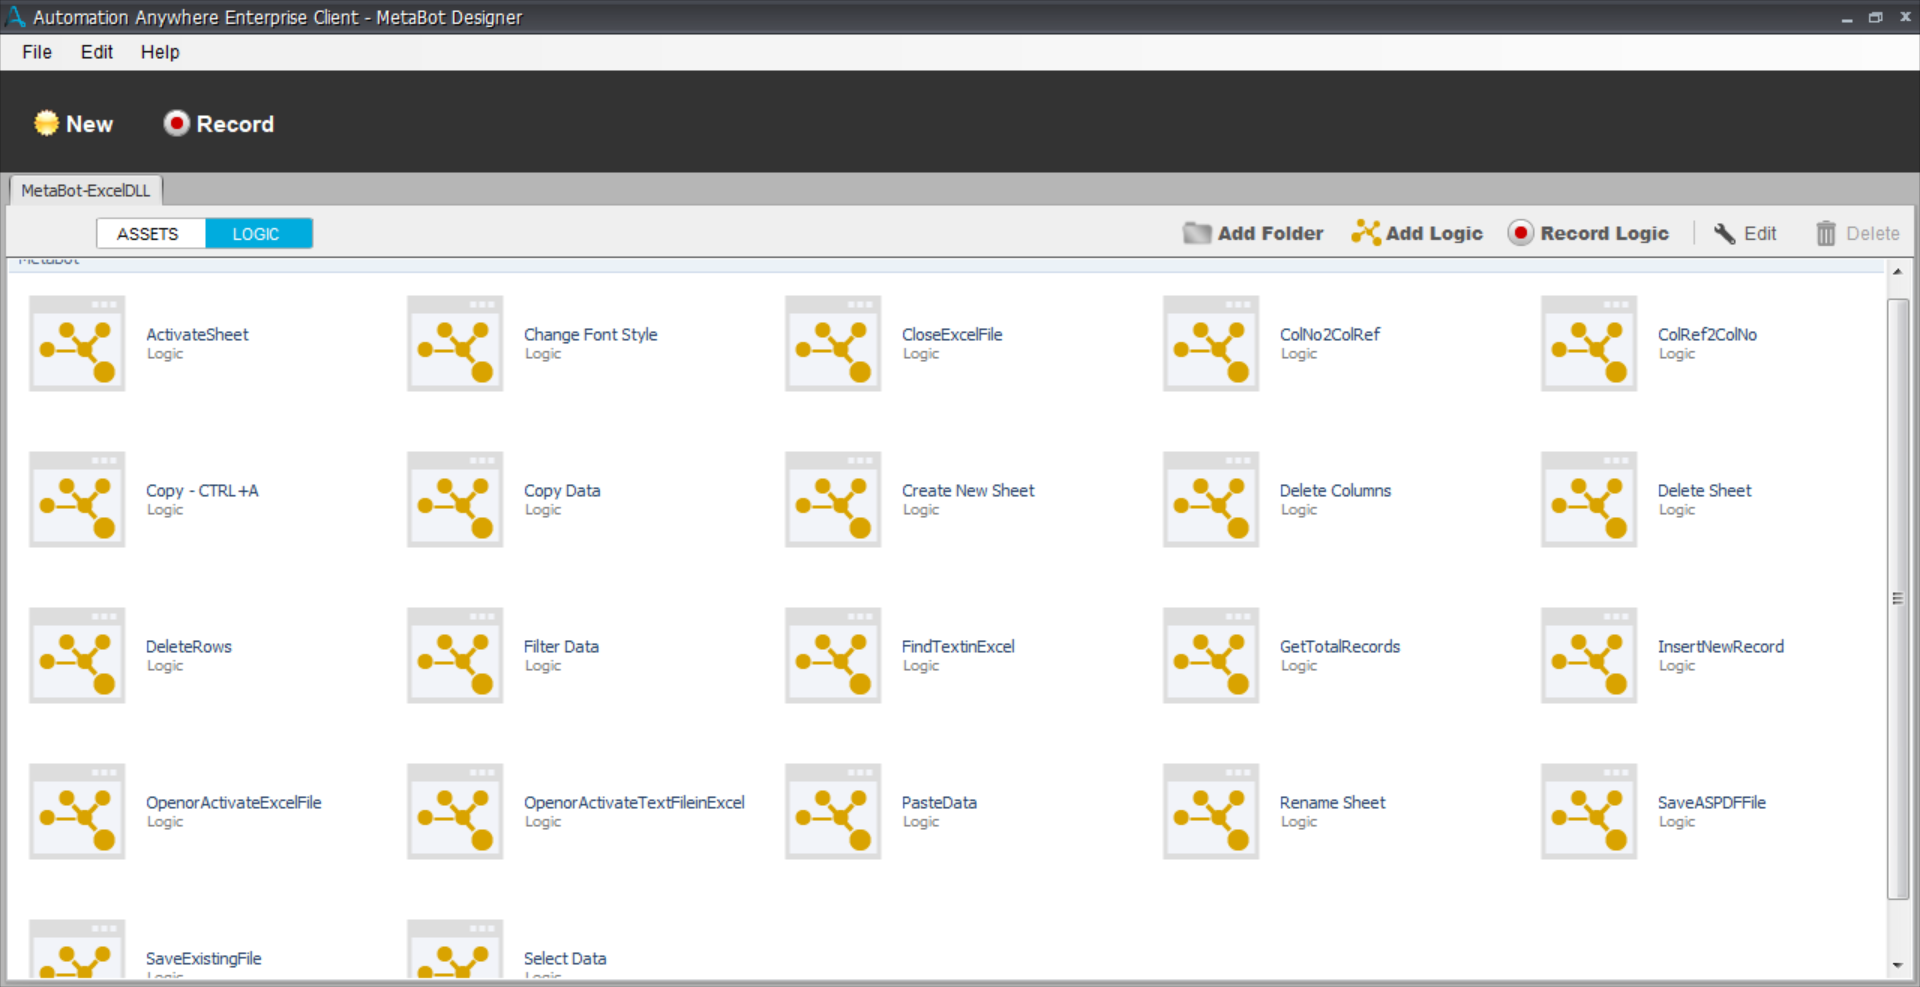The image size is (1920, 987).
Task: Select the ColNo2ColRef logic icon
Action: click(x=1211, y=343)
